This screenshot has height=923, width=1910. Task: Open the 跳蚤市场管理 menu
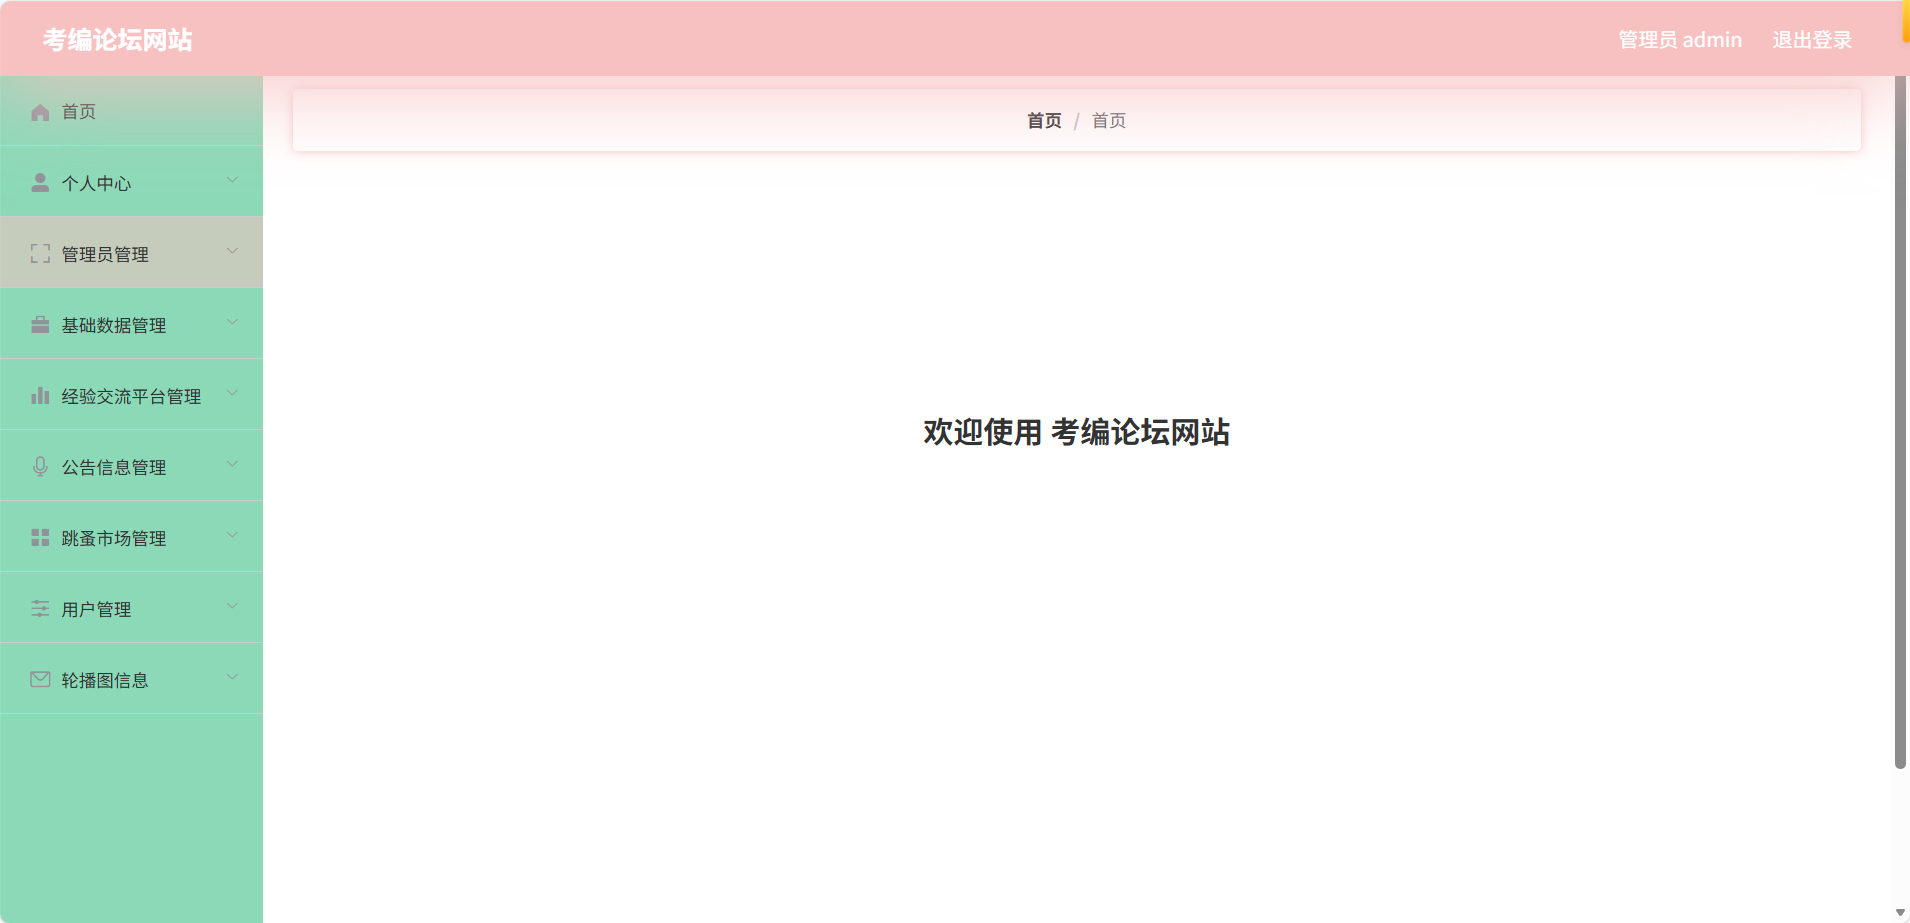131,537
